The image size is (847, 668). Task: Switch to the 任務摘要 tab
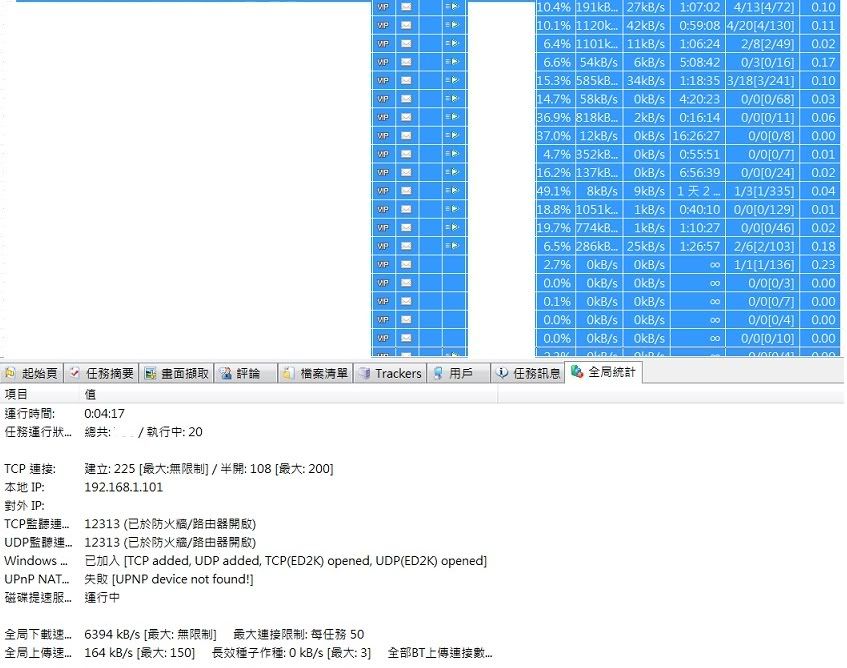click(101, 373)
